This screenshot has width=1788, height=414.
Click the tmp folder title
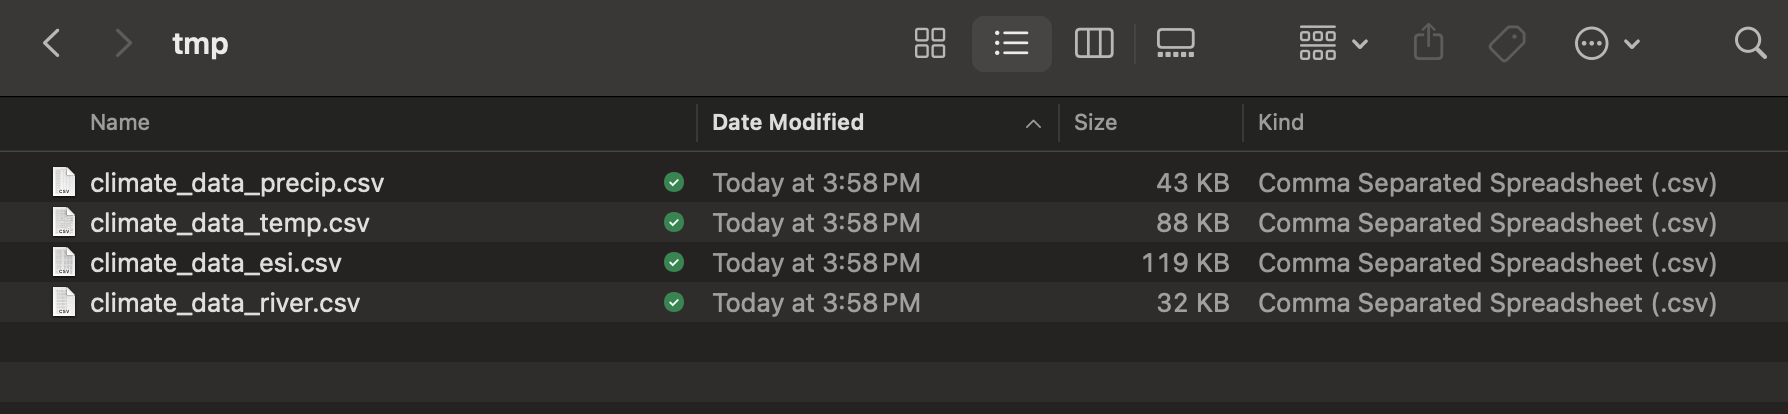pyautogui.click(x=200, y=44)
